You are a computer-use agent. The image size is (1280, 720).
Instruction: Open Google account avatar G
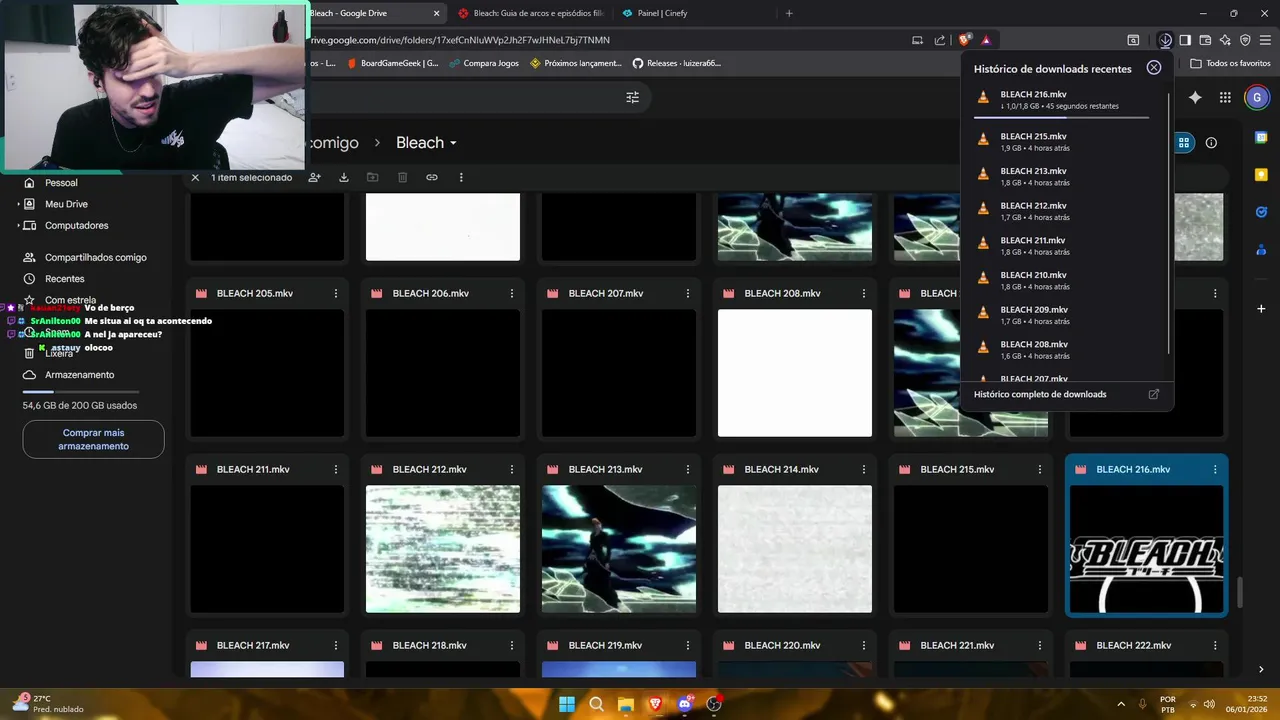pos(1257,97)
